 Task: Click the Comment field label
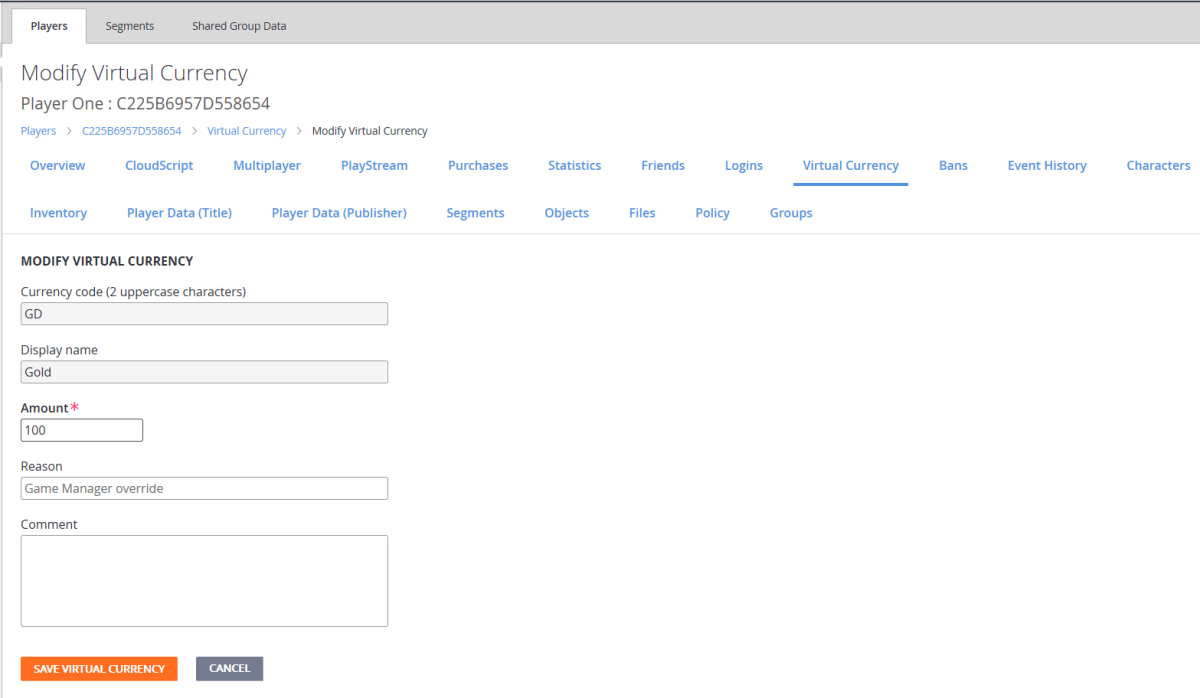click(x=49, y=524)
